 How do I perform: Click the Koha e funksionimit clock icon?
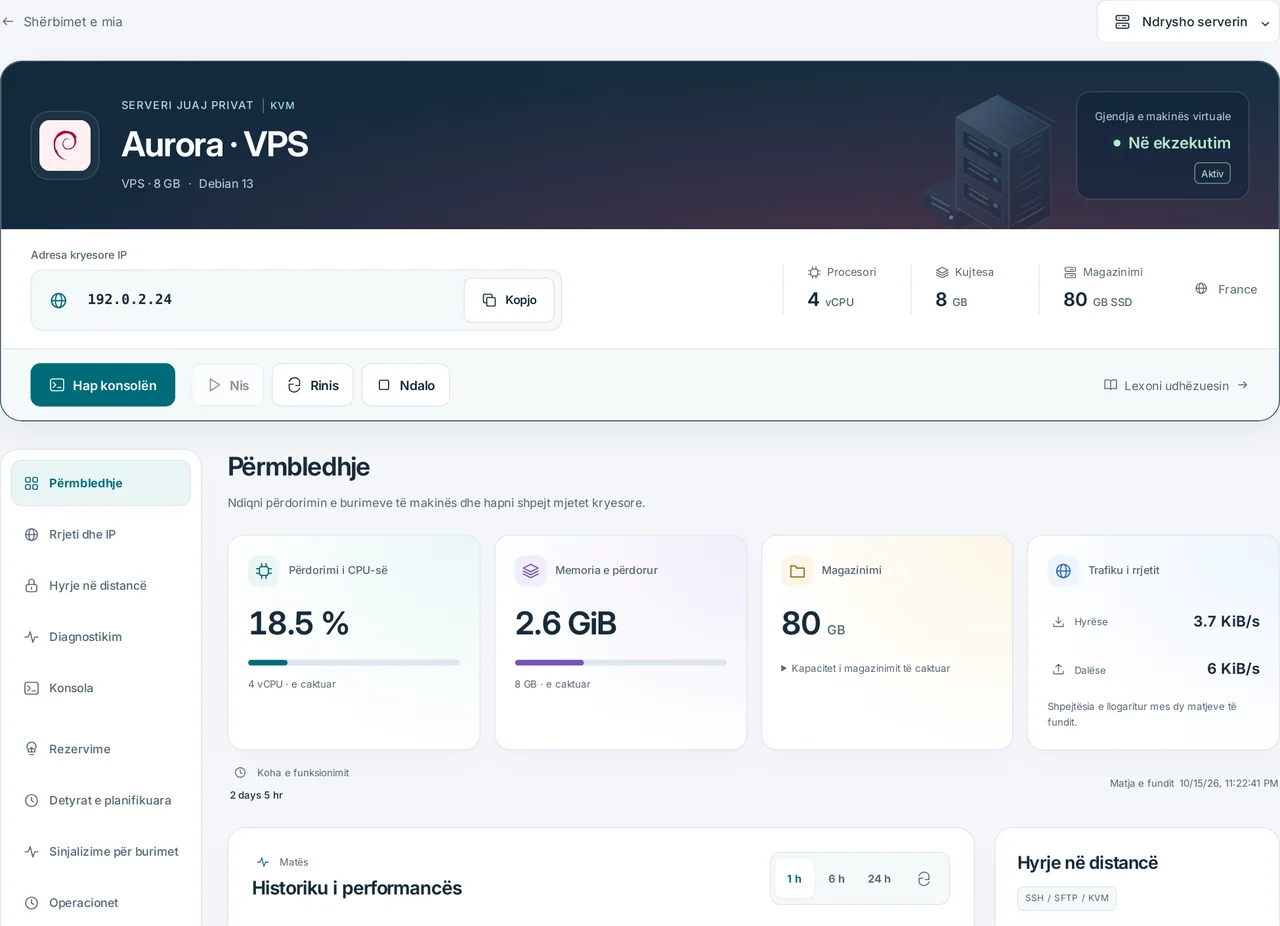click(x=240, y=773)
